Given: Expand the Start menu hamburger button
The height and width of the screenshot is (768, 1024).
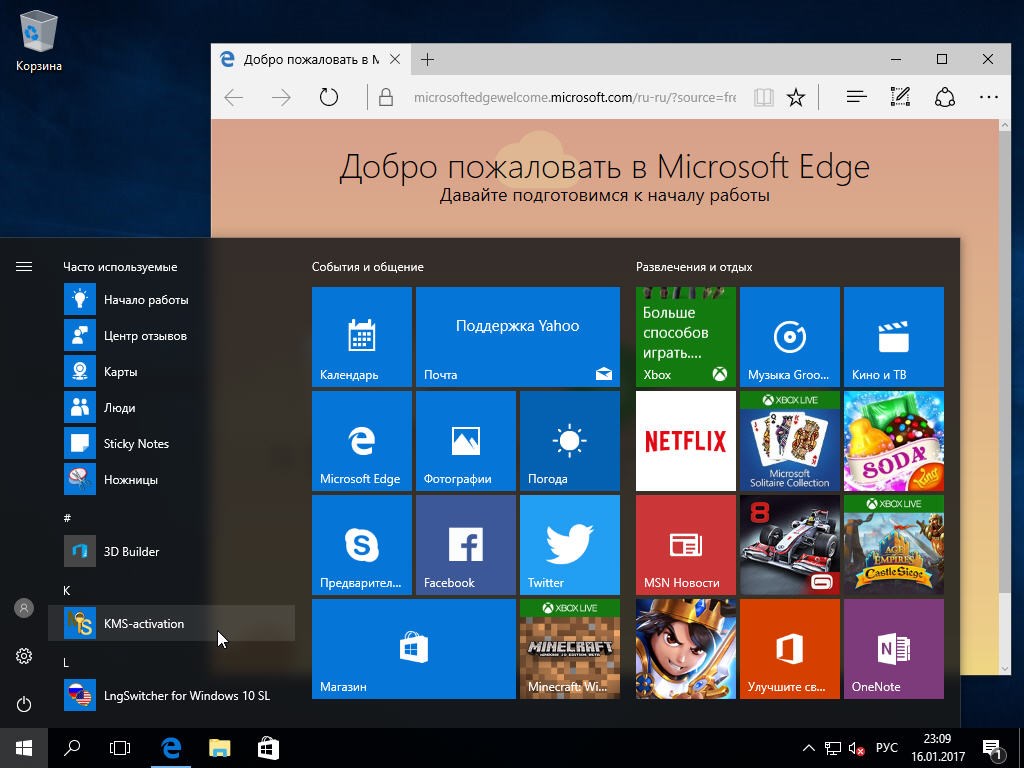Looking at the screenshot, I should click(x=24, y=266).
